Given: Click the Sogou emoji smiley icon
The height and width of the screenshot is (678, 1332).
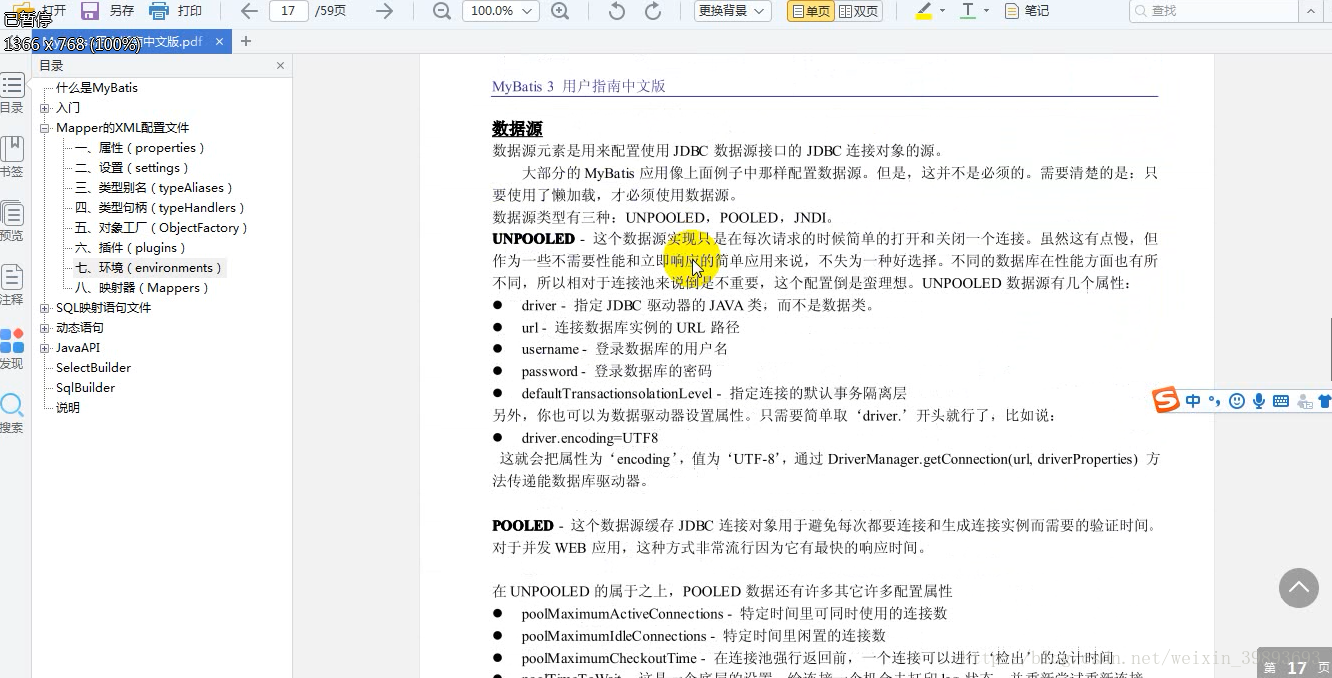Looking at the screenshot, I should (x=1237, y=401).
